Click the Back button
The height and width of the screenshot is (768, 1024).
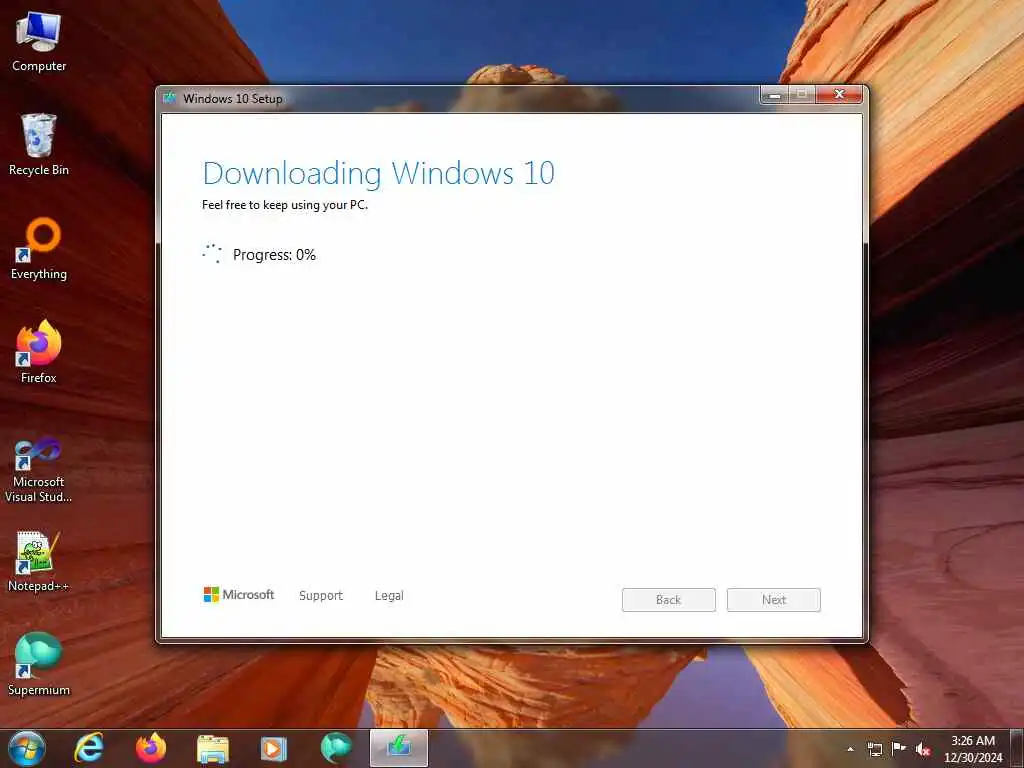(x=669, y=600)
